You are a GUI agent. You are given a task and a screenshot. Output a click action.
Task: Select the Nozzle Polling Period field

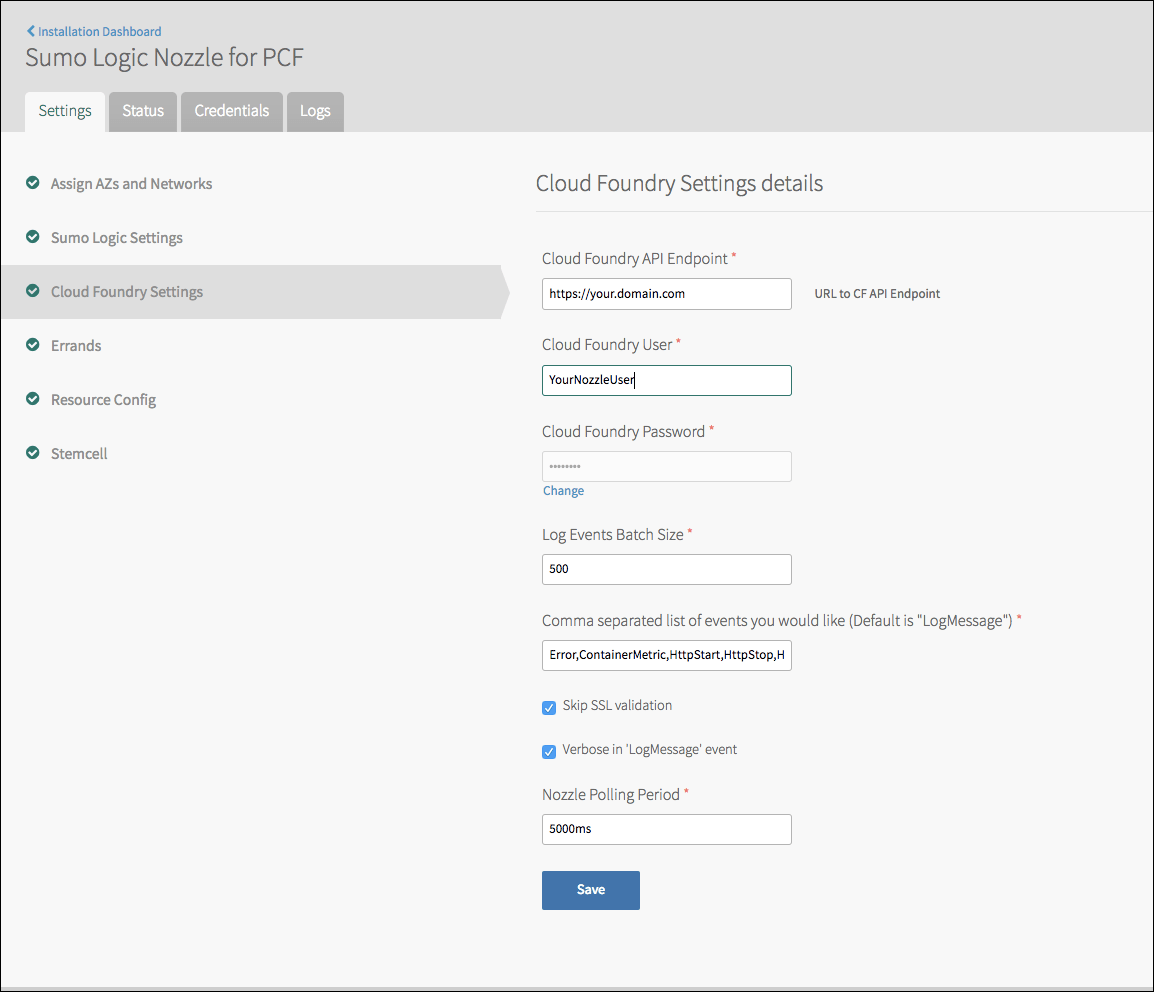click(666, 829)
